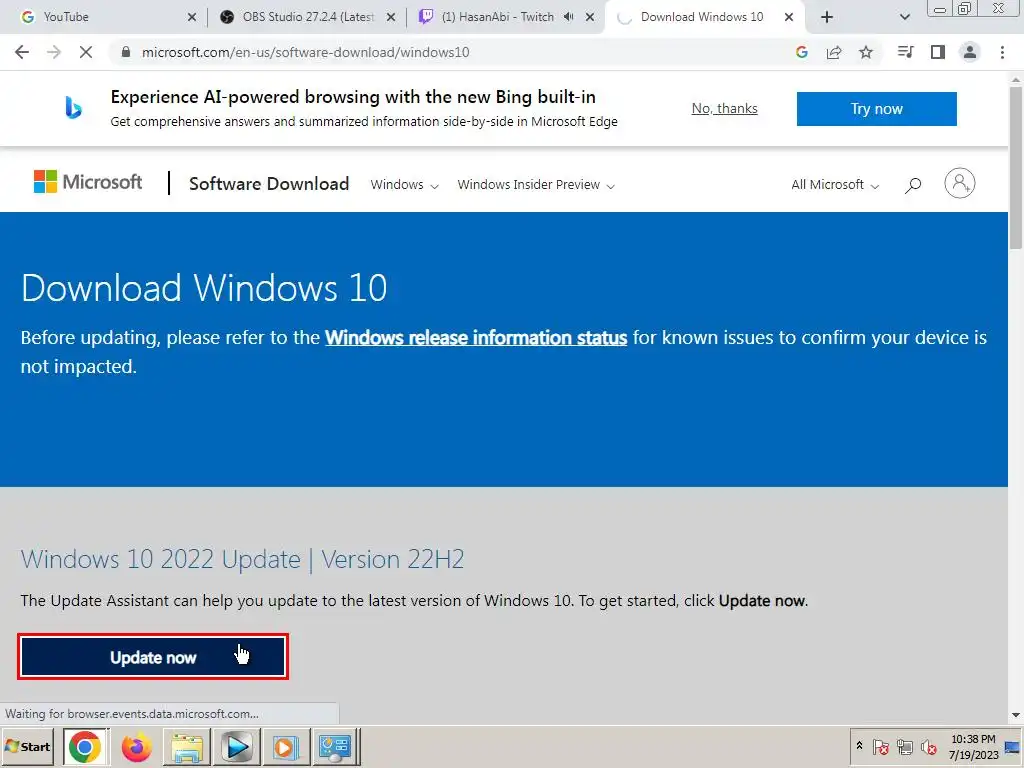Image resolution: width=1024 pixels, height=768 pixels.
Task: Launch Firefox from the taskbar
Action: [136, 746]
